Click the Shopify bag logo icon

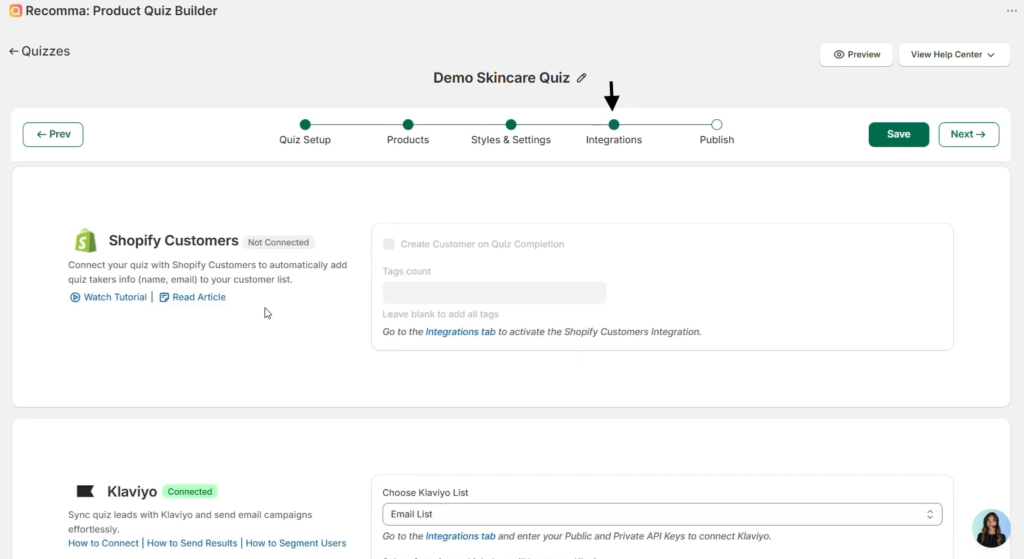click(x=86, y=241)
